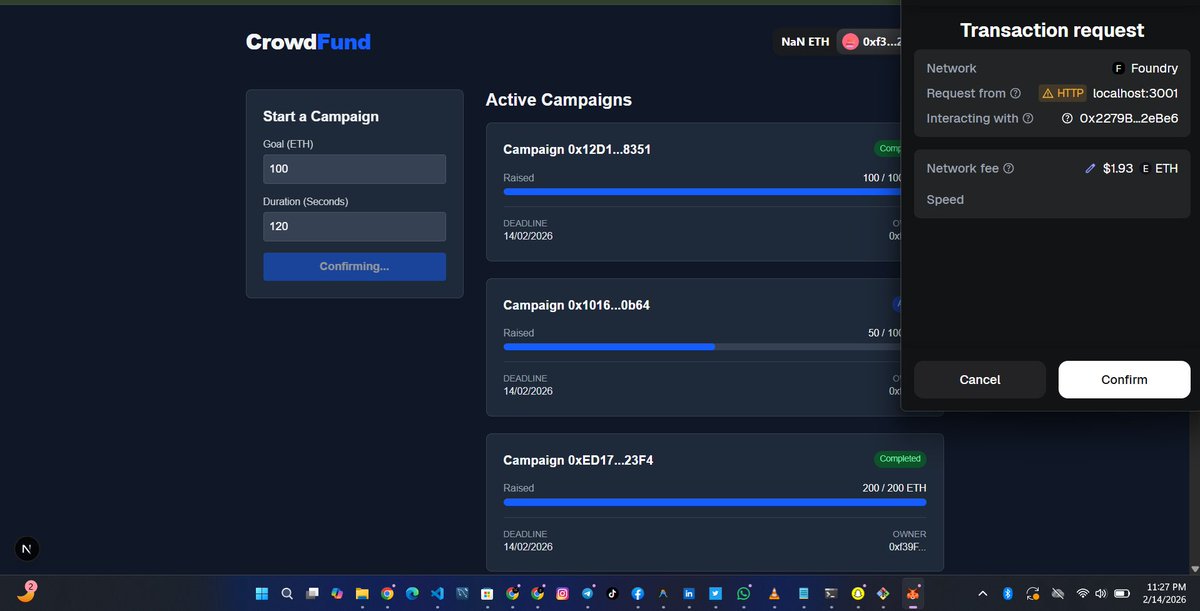Viewport: 1200px width, 611px height.
Task: Open WhatsApp from the taskbar
Action: [743, 593]
